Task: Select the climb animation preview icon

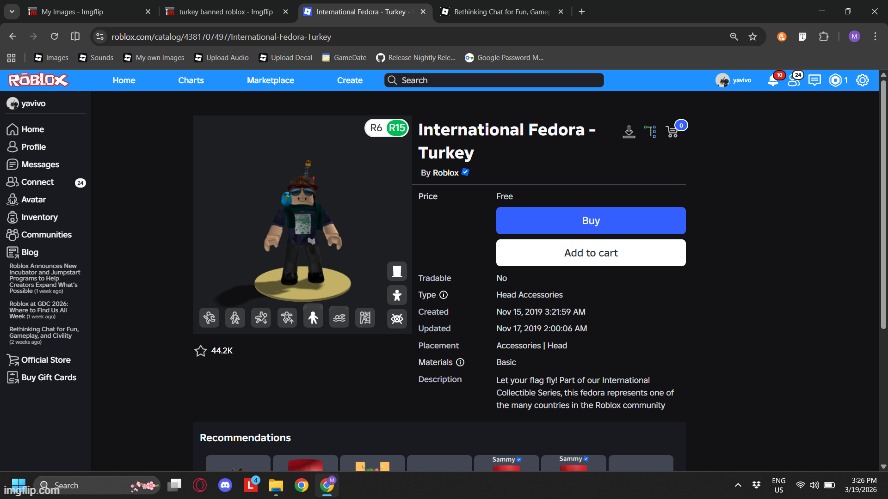Action: tap(365, 318)
